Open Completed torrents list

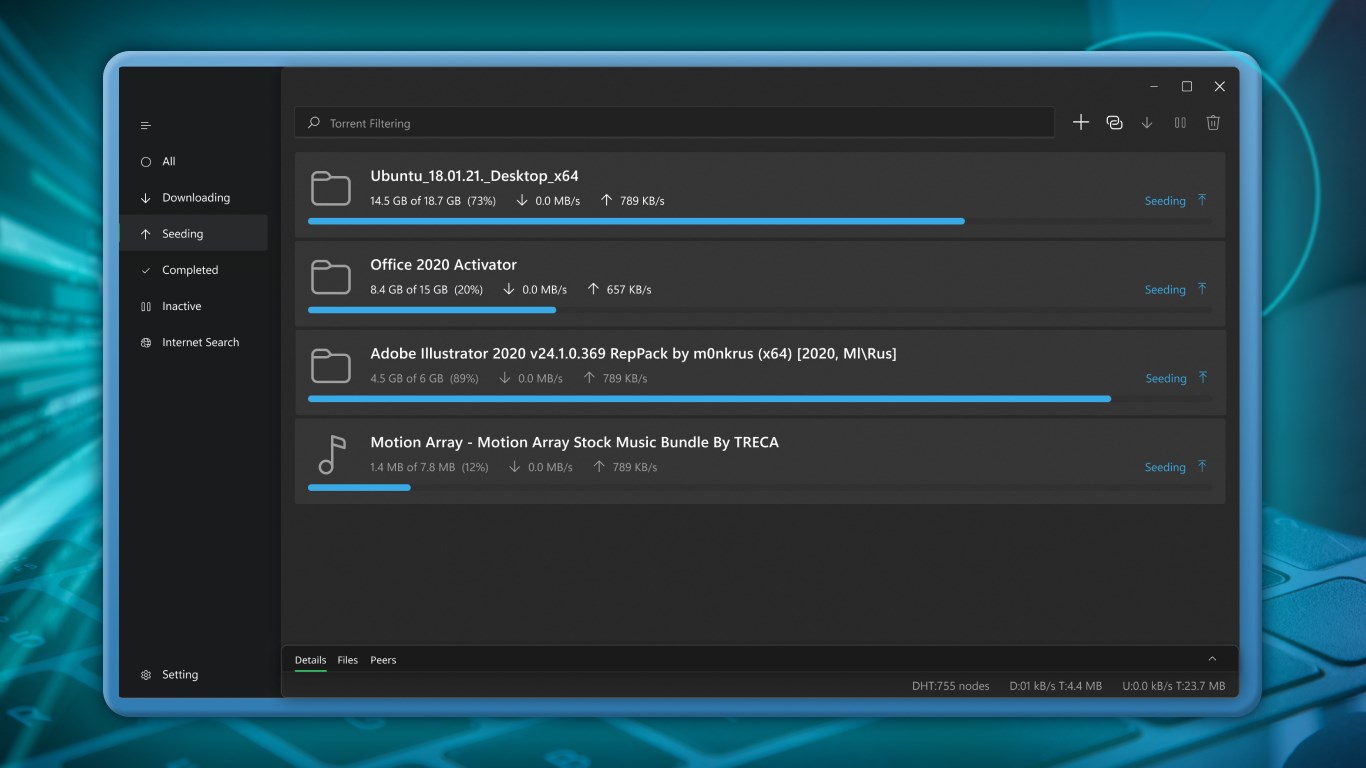pos(193,270)
